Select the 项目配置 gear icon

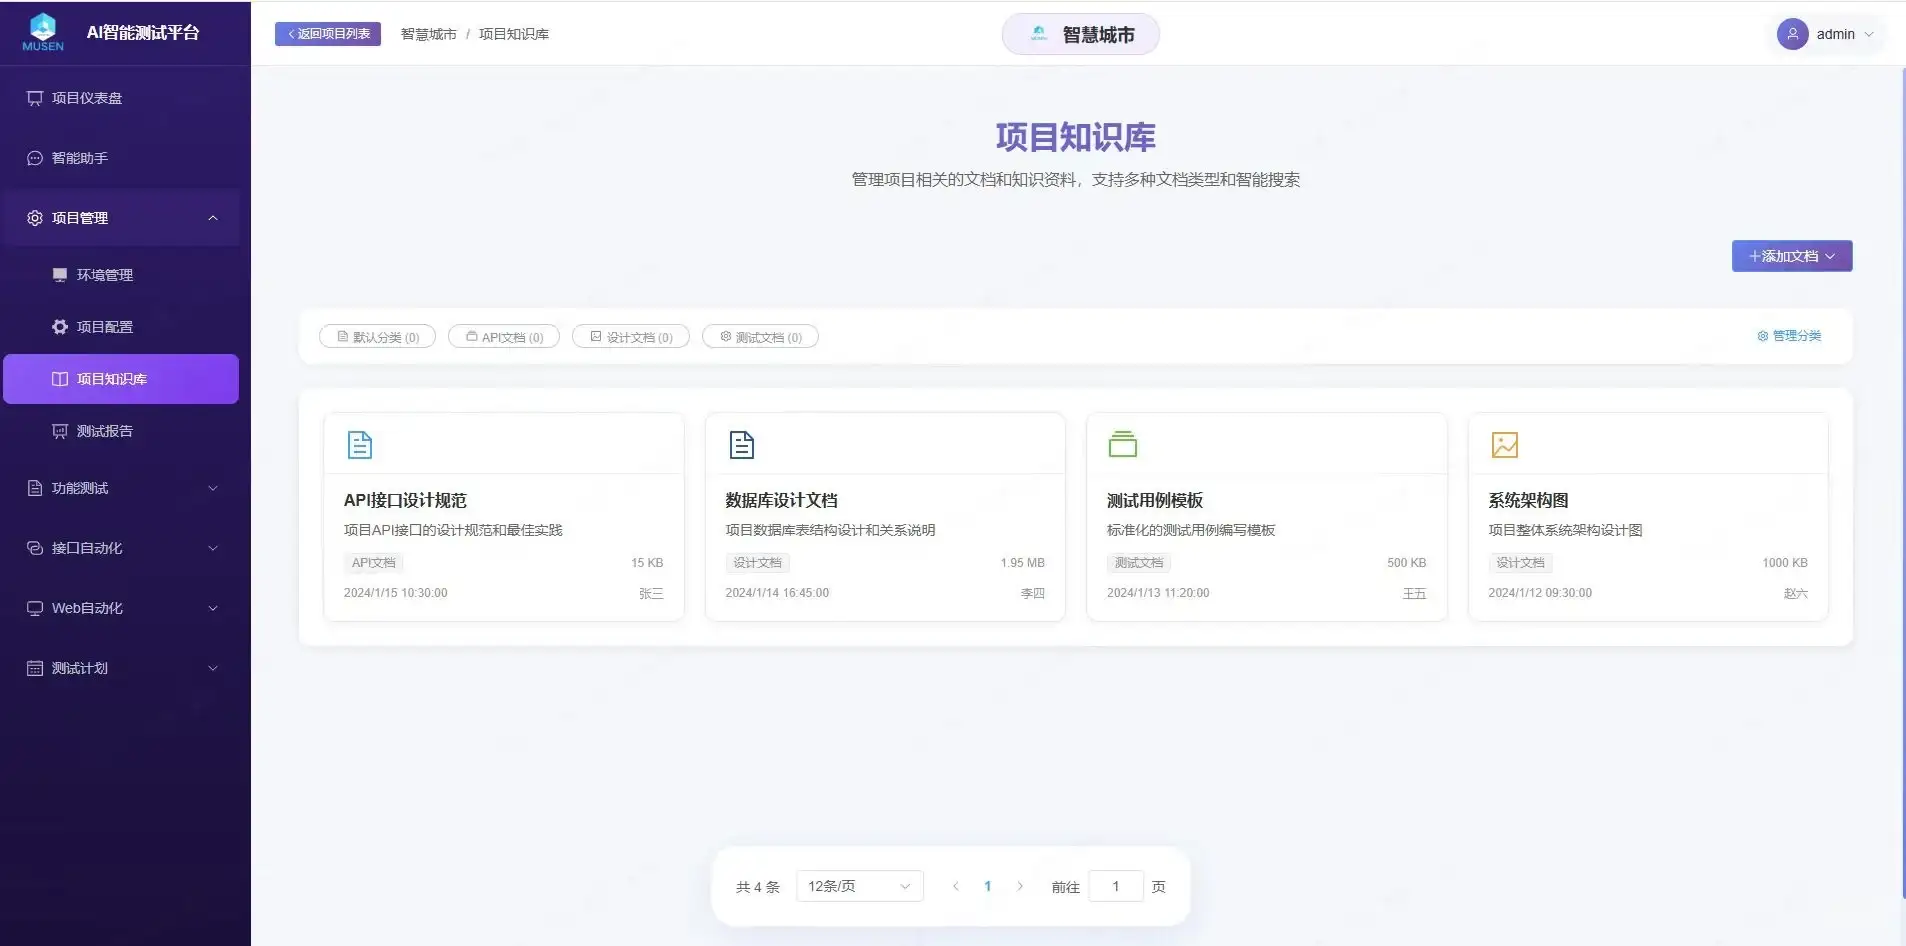[60, 326]
